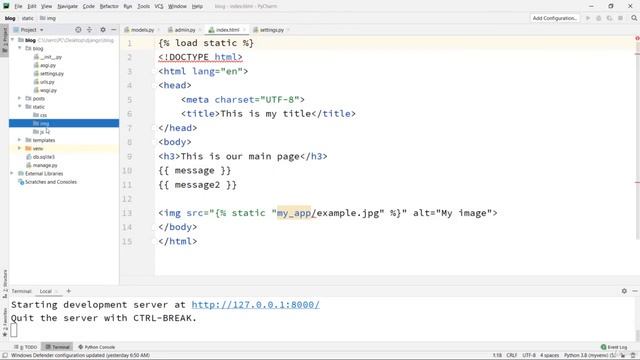Toggle Favorites side tool window stripe

click(x=4, y=322)
